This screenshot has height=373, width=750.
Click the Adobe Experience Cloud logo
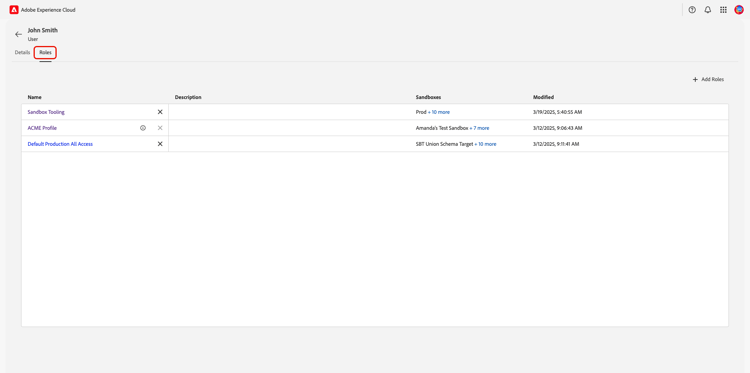14,10
